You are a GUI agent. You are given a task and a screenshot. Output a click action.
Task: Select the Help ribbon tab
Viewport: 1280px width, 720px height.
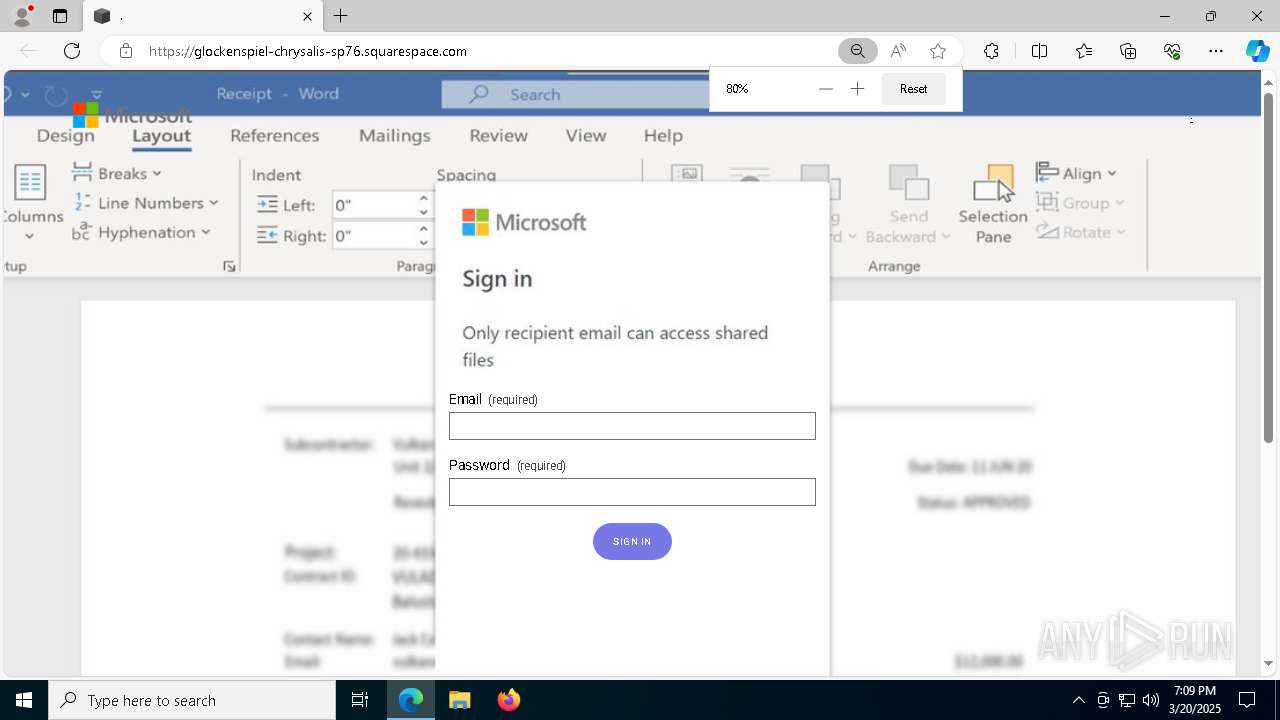(663, 136)
